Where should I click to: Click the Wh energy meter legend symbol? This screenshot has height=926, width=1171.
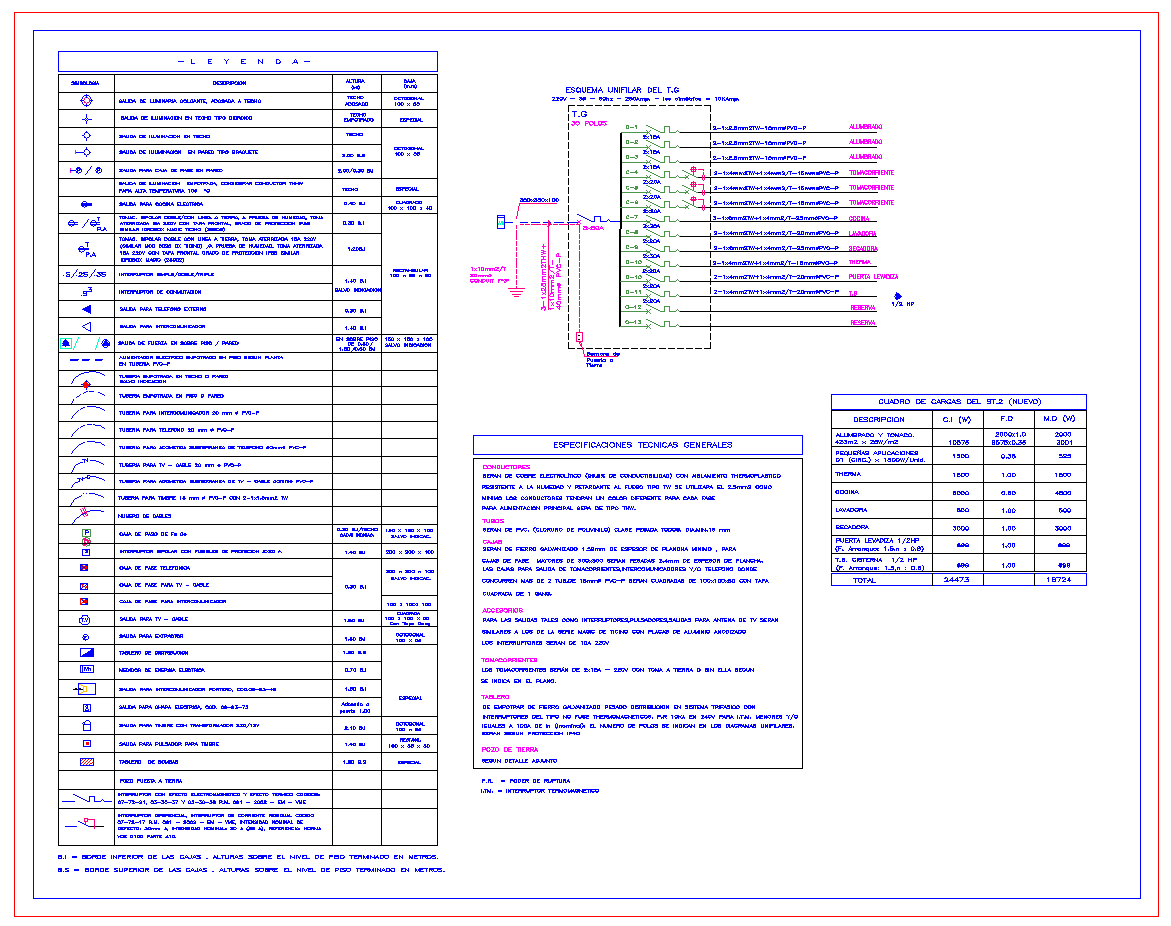pos(86,669)
